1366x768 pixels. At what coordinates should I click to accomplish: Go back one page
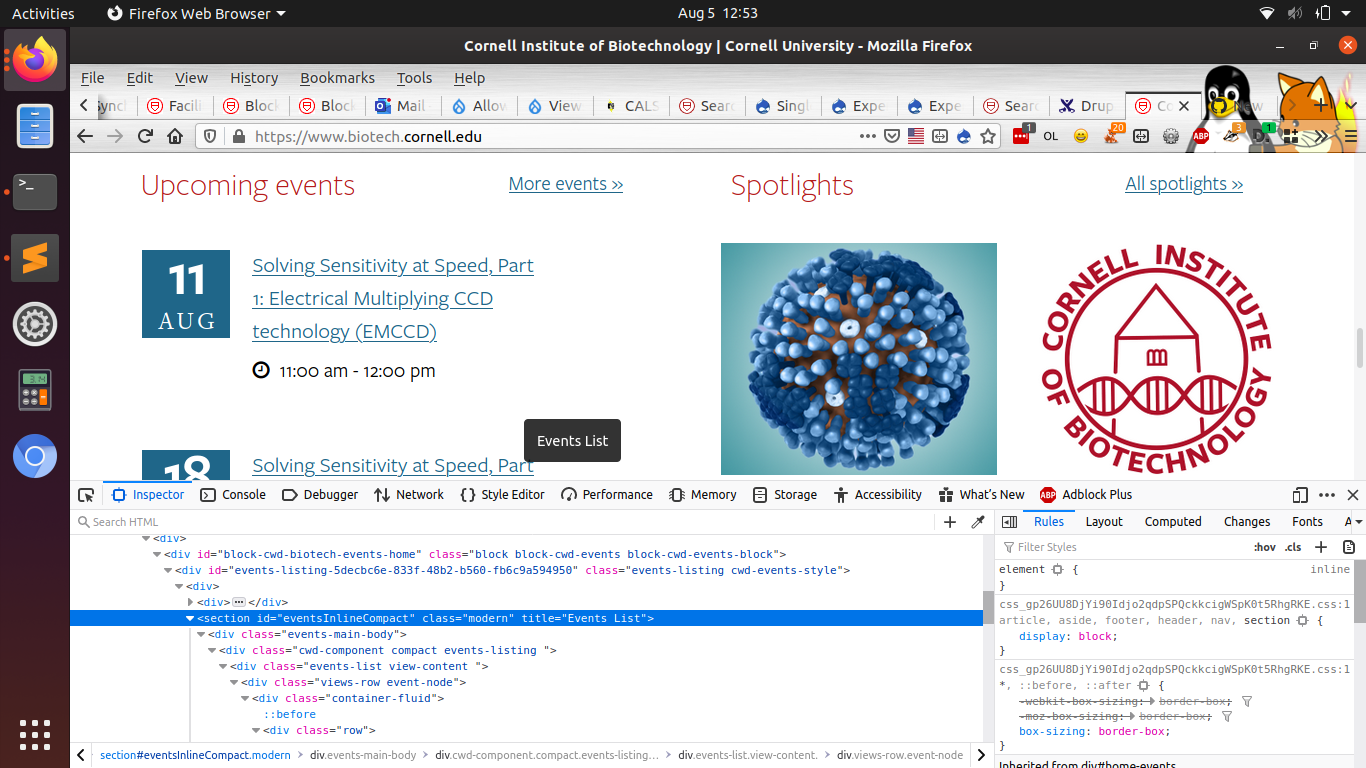[85, 136]
